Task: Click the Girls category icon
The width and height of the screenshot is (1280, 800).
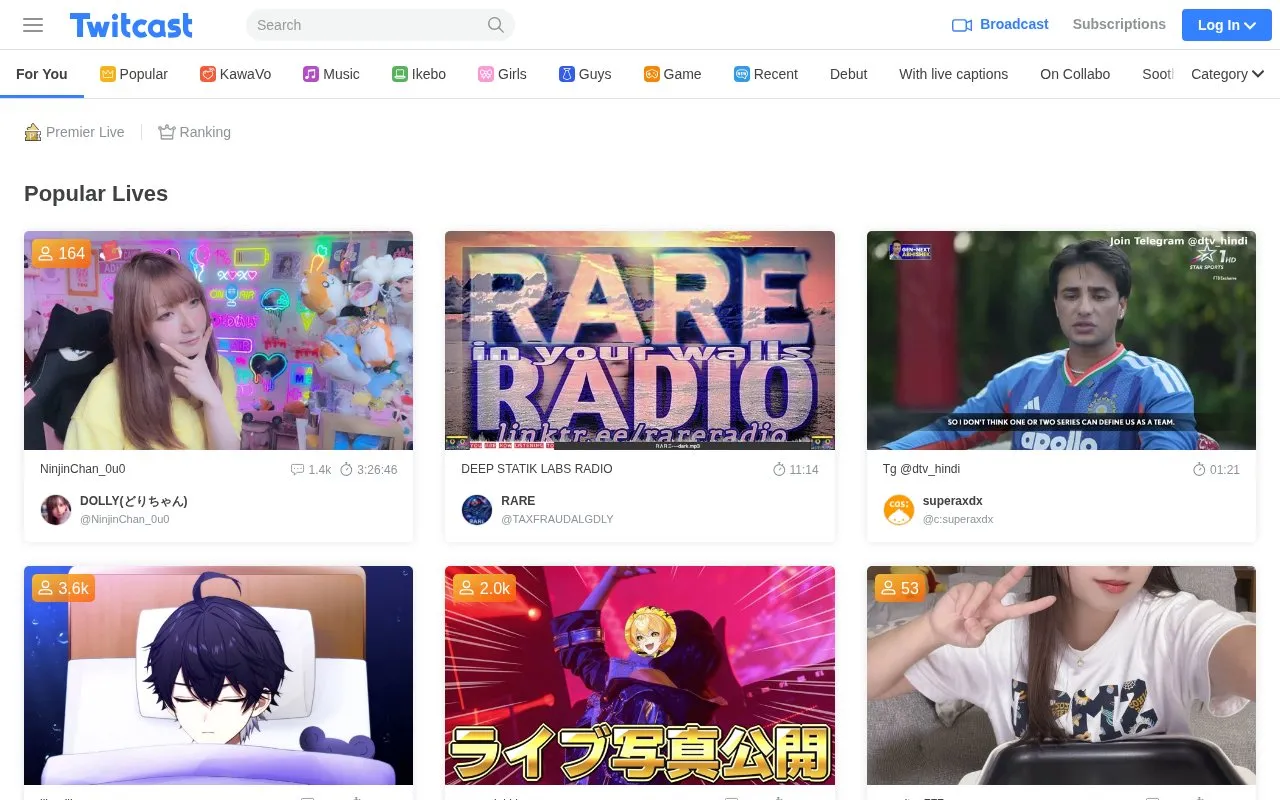Action: tap(486, 74)
